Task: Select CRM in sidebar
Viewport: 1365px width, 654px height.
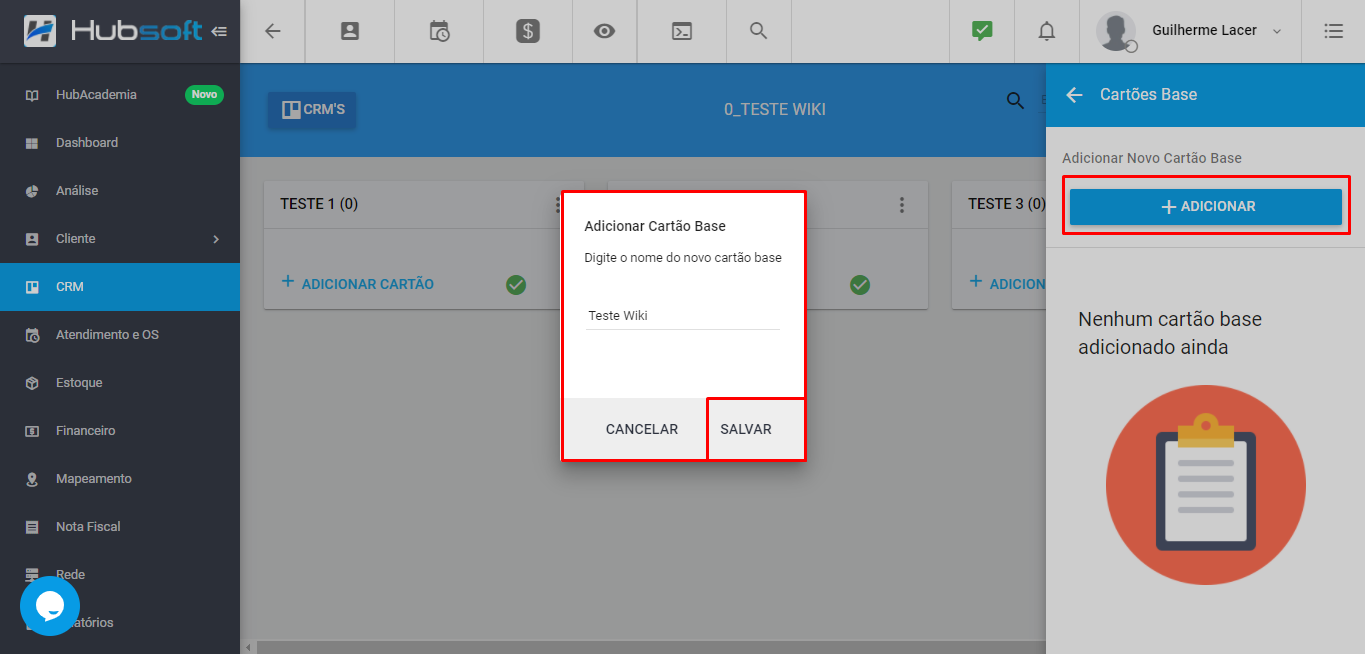Action: [x=120, y=287]
